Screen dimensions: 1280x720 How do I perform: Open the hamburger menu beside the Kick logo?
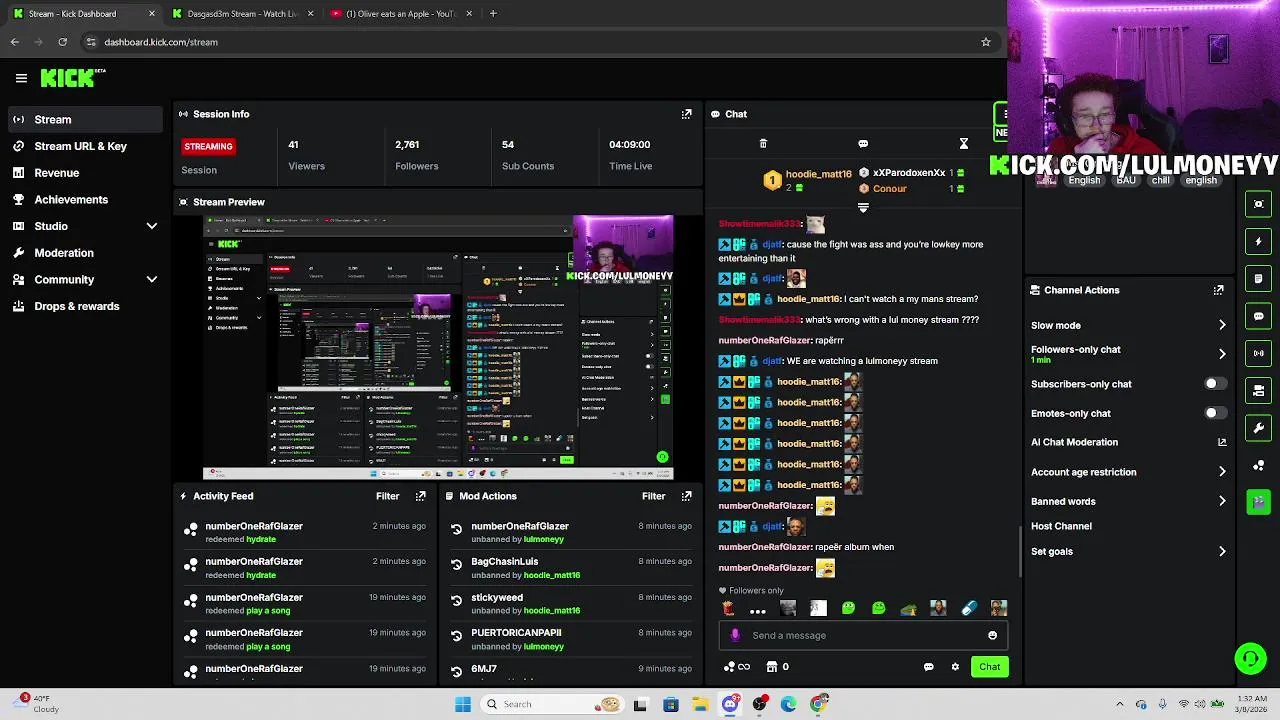click(21, 78)
